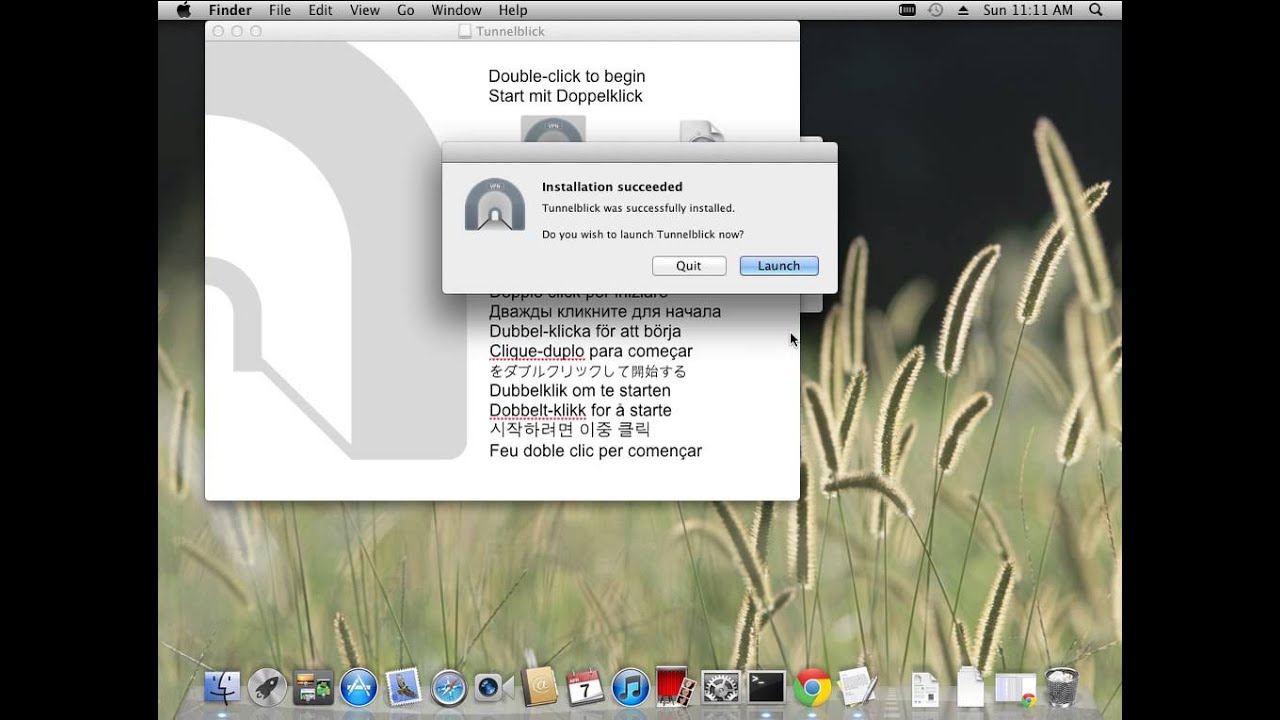Click the "Double-click to begin" text
This screenshot has width=1280, height=720.
tap(567, 76)
